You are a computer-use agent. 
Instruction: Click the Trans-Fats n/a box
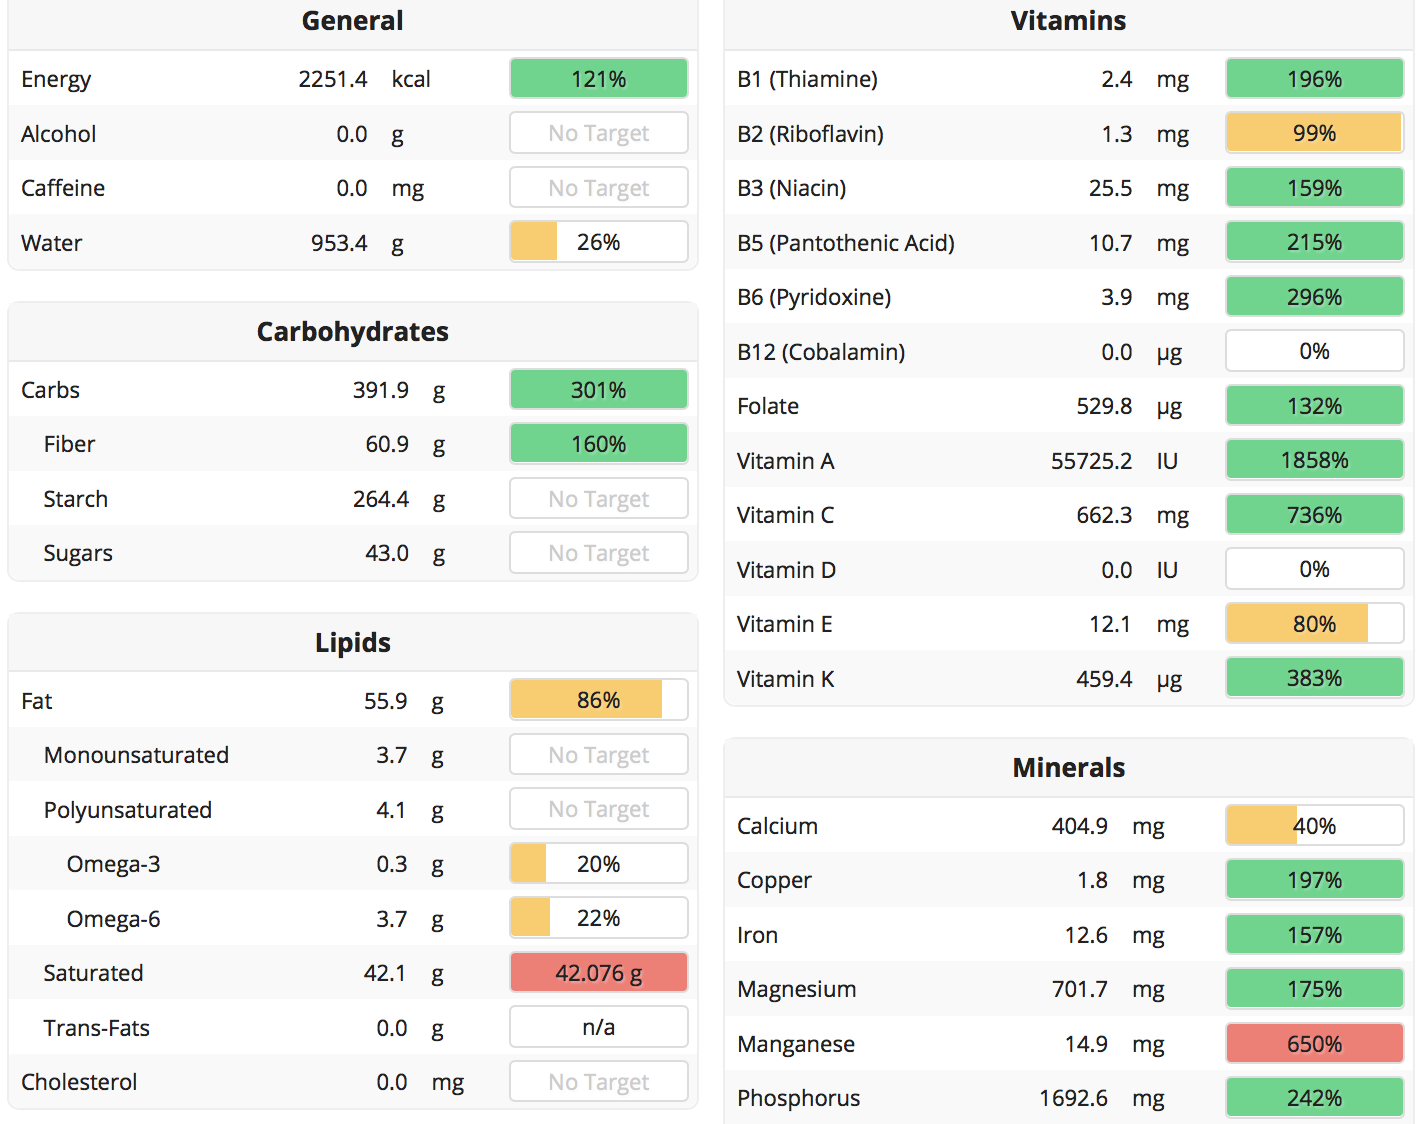598,1027
